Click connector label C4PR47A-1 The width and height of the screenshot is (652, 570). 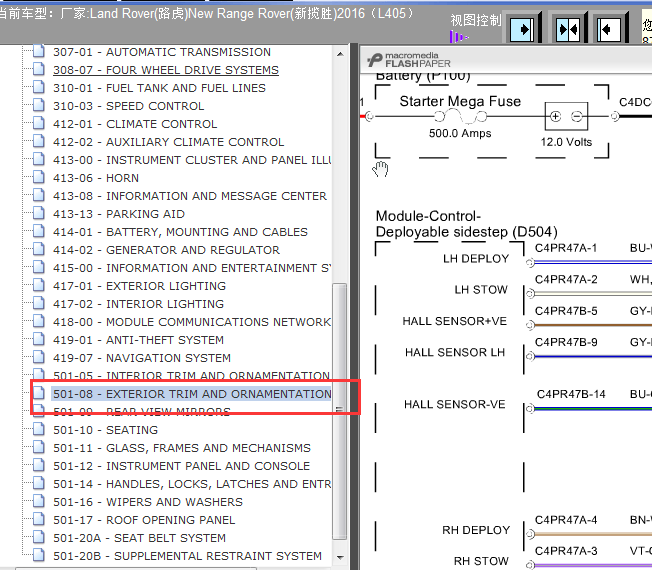566,248
